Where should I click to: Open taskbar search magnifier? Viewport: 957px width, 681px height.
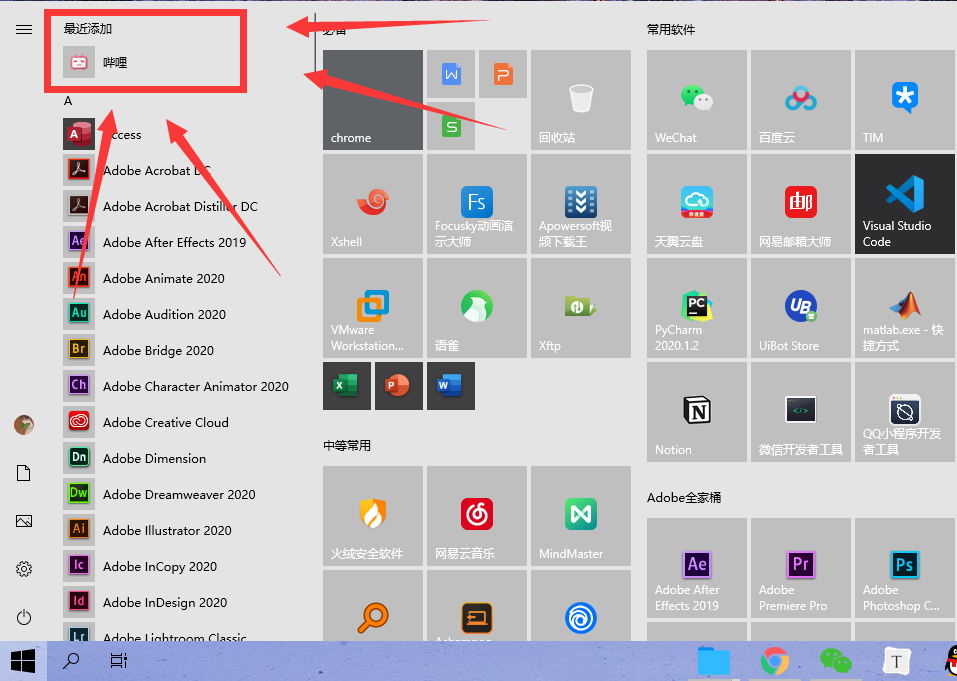pos(71,661)
